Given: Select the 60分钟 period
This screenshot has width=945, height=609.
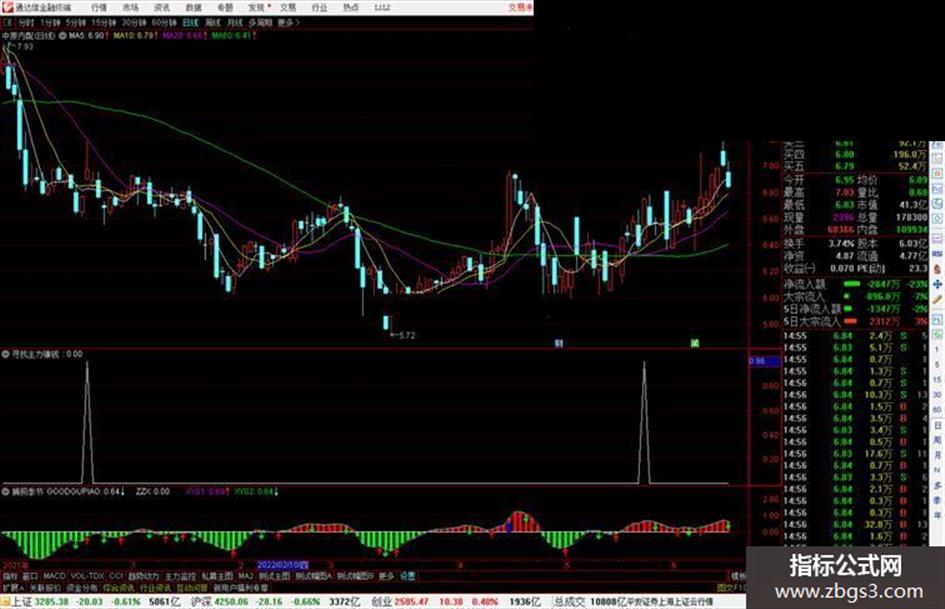Looking at the screenshot, I should [x=163, y=22].
